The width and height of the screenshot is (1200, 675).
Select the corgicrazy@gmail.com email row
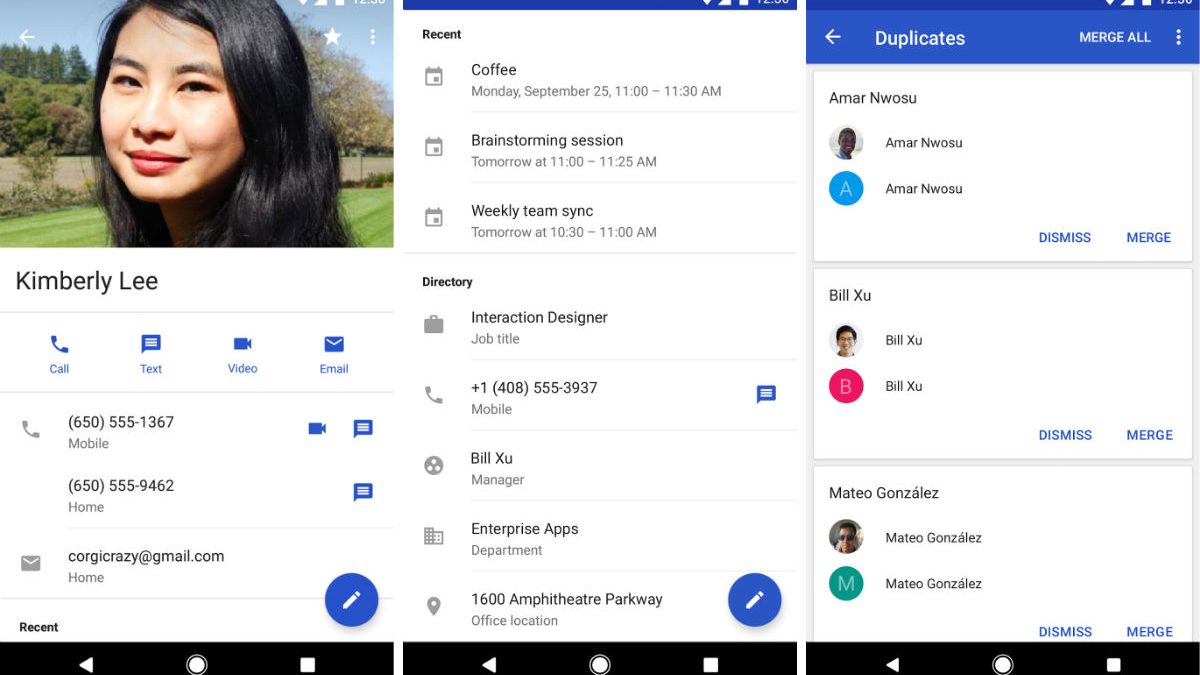(146, 565)
